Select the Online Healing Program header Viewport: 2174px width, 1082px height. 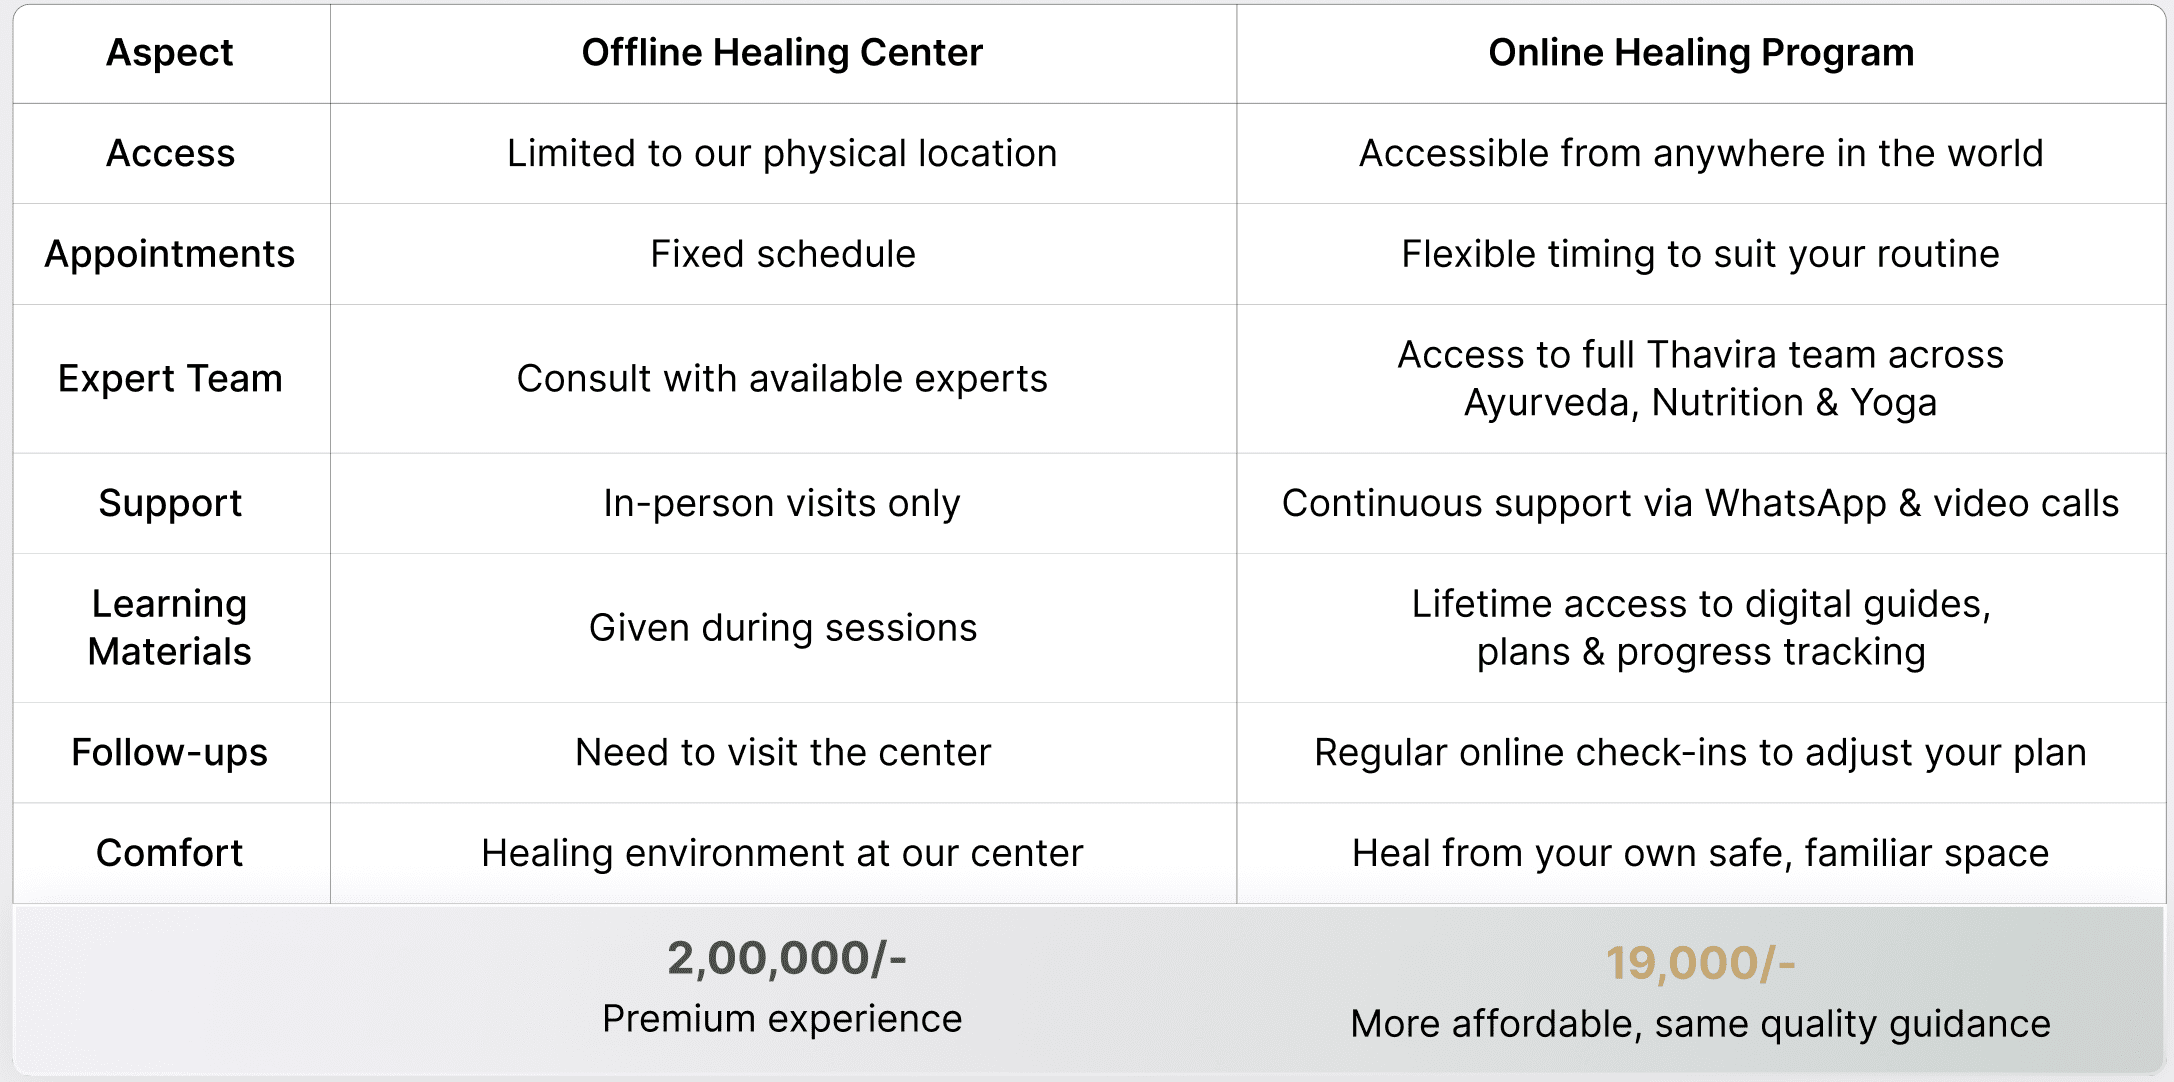(x=1700, y=53)
